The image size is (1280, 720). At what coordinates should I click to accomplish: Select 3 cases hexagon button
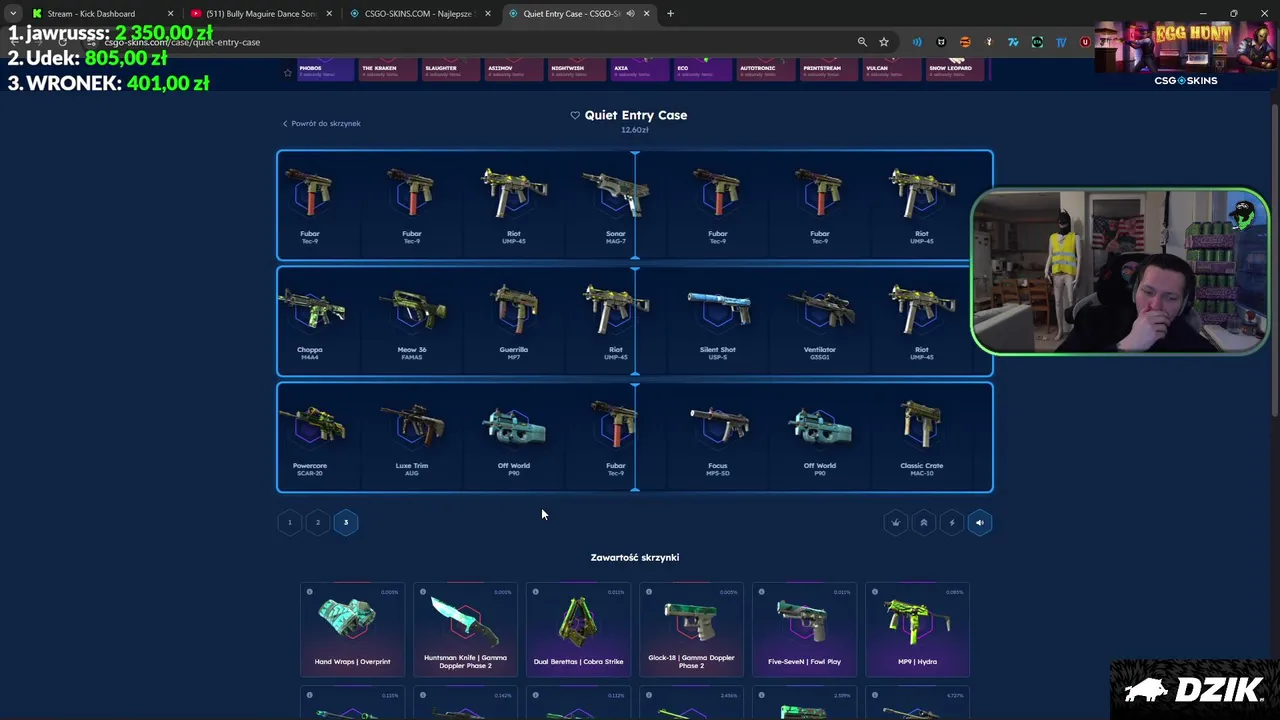point(346,522)
